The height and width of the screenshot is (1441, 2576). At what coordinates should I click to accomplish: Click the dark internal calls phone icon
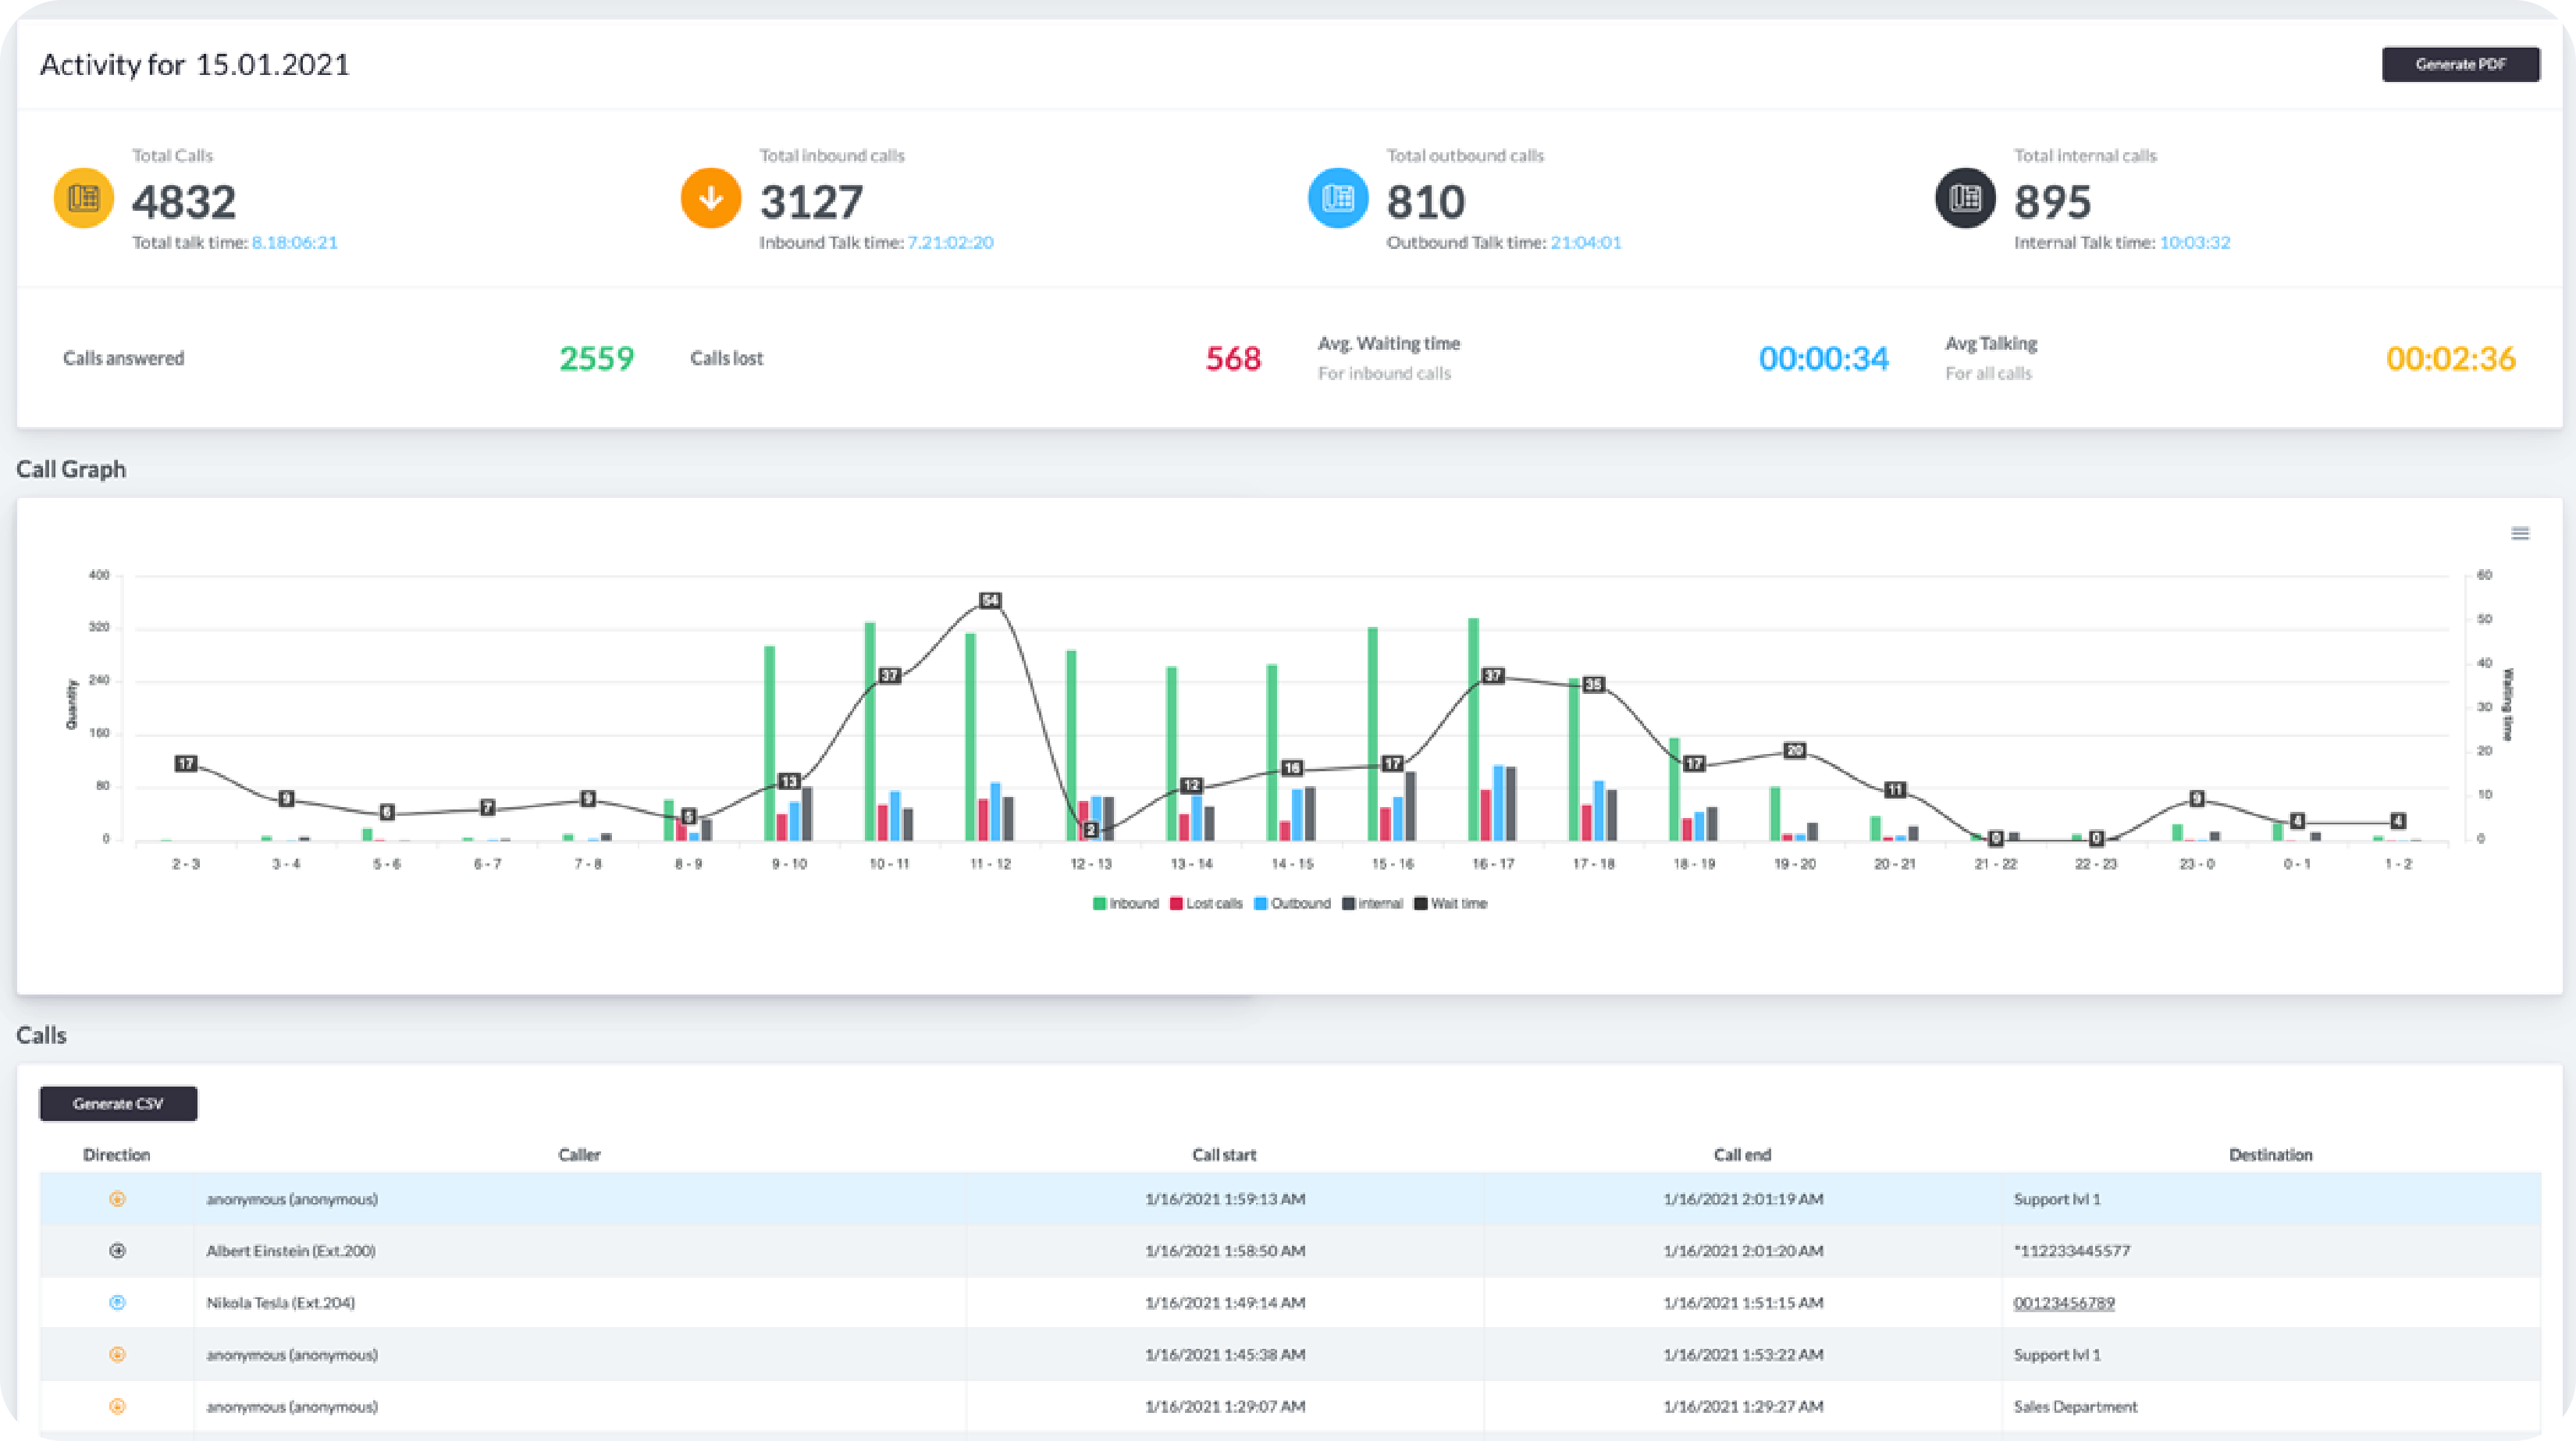click(1965, 198)
